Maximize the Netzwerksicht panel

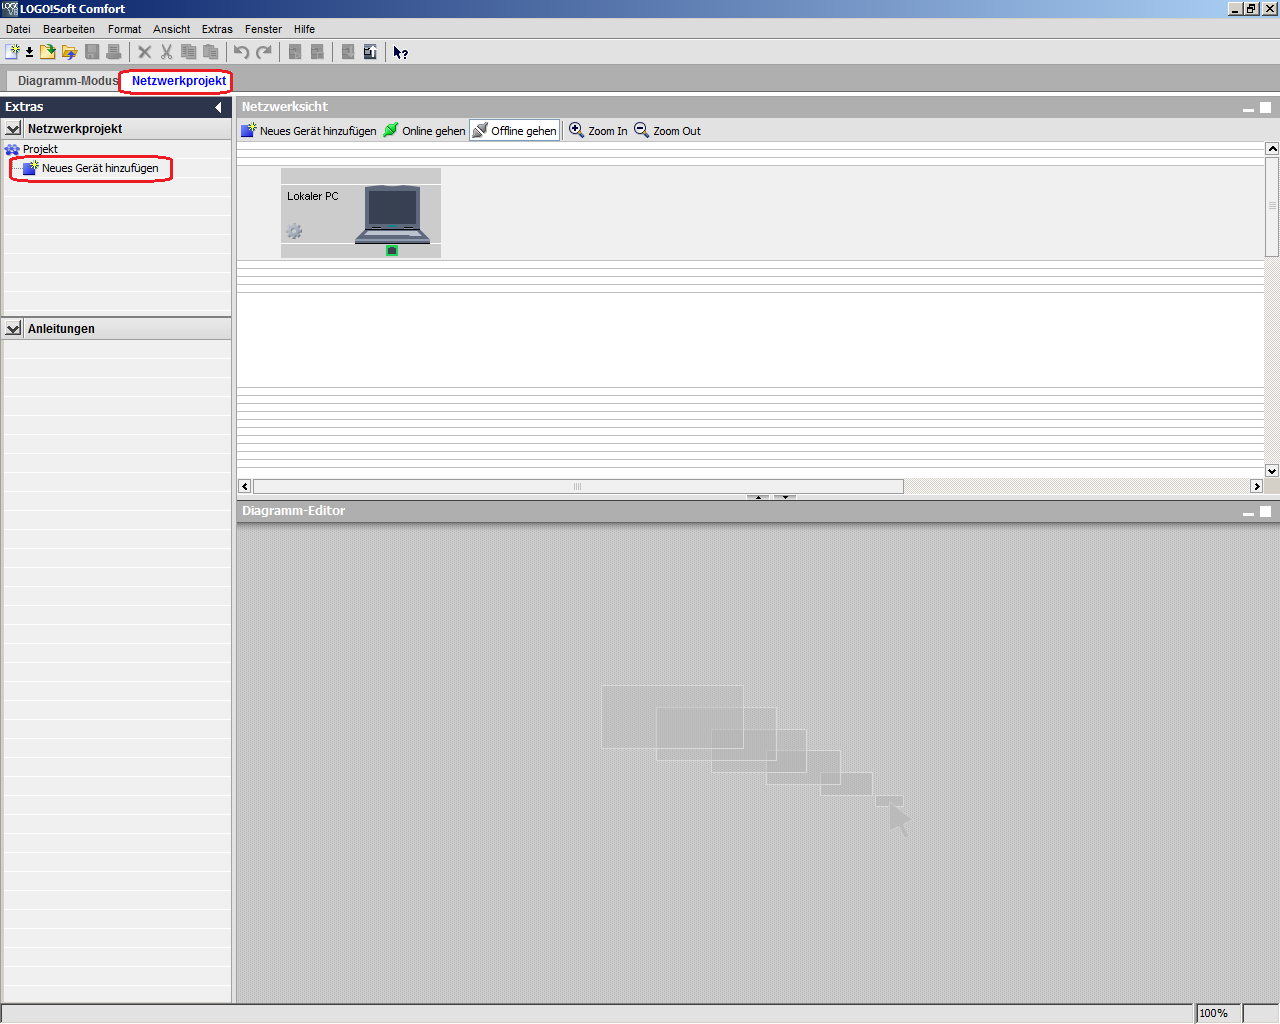point(1265,107)
